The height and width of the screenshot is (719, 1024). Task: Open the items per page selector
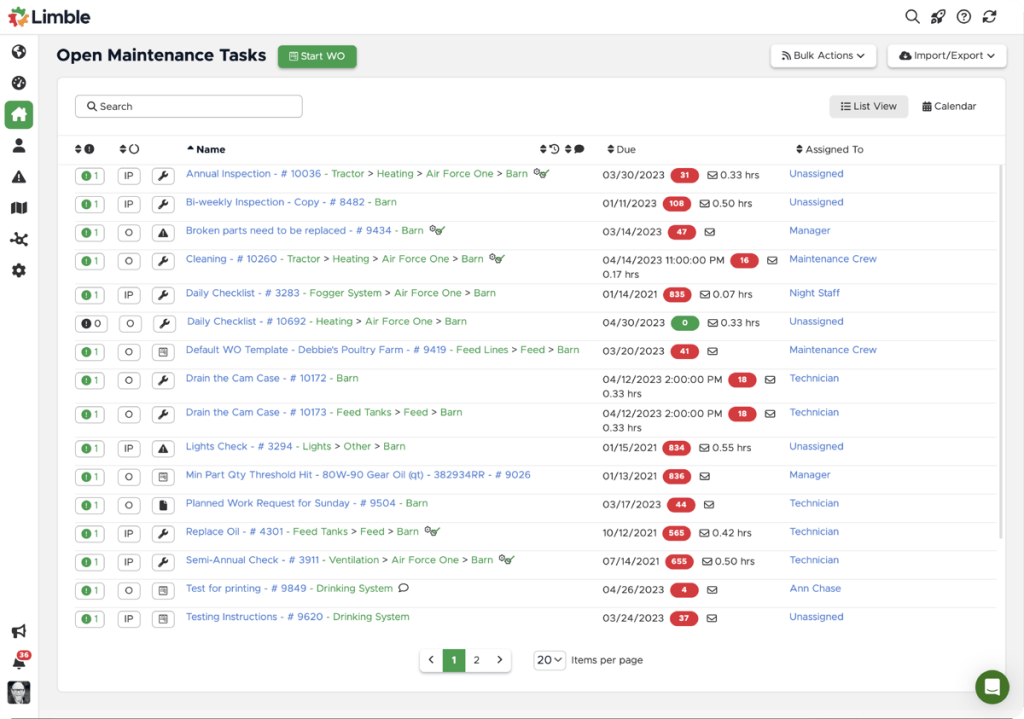coord(549,660)
